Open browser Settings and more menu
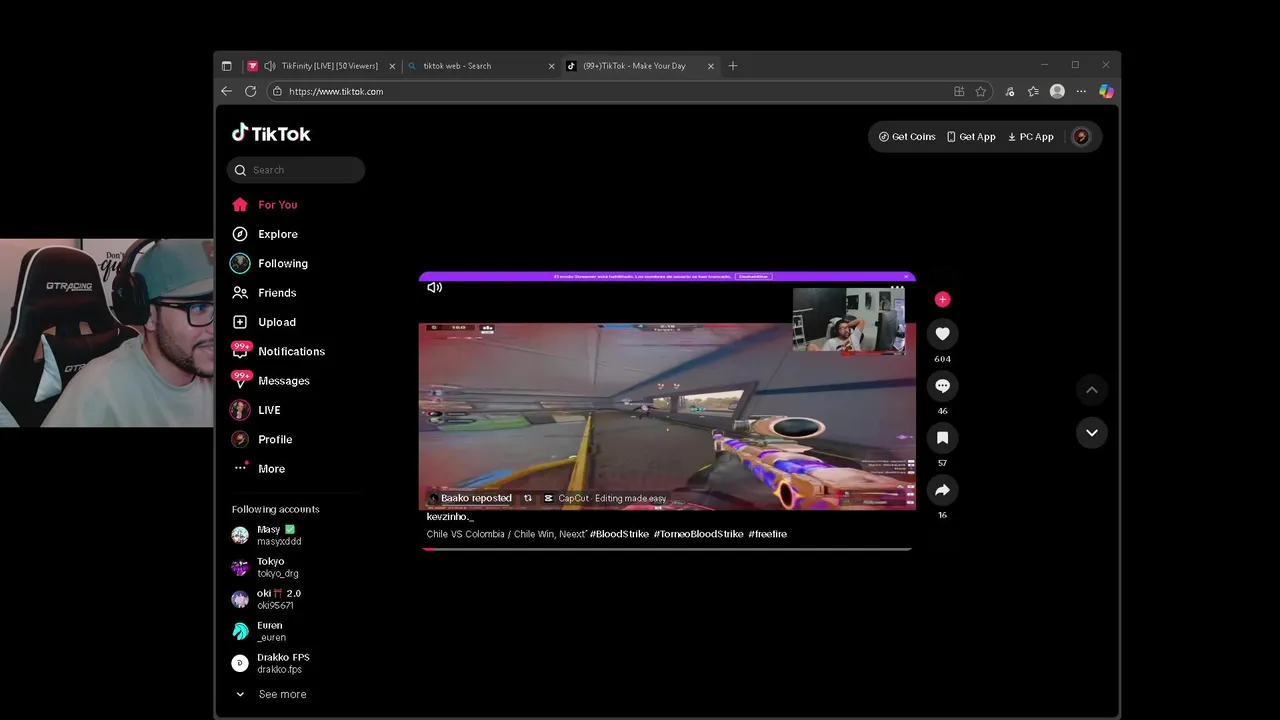This screenshot has width=1280, height=720. [1081, 91]
